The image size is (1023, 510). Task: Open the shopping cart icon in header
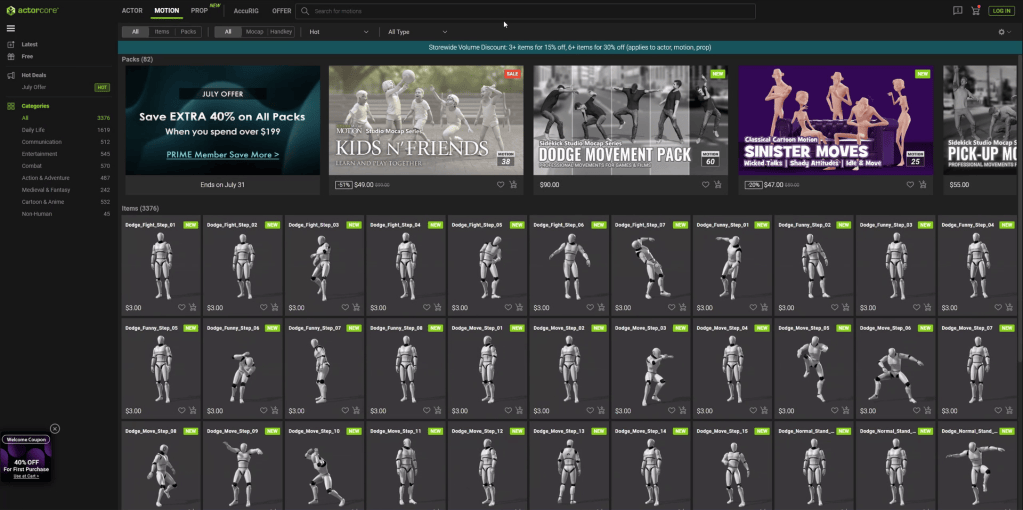pyautogui.click(x=976, y=10)
